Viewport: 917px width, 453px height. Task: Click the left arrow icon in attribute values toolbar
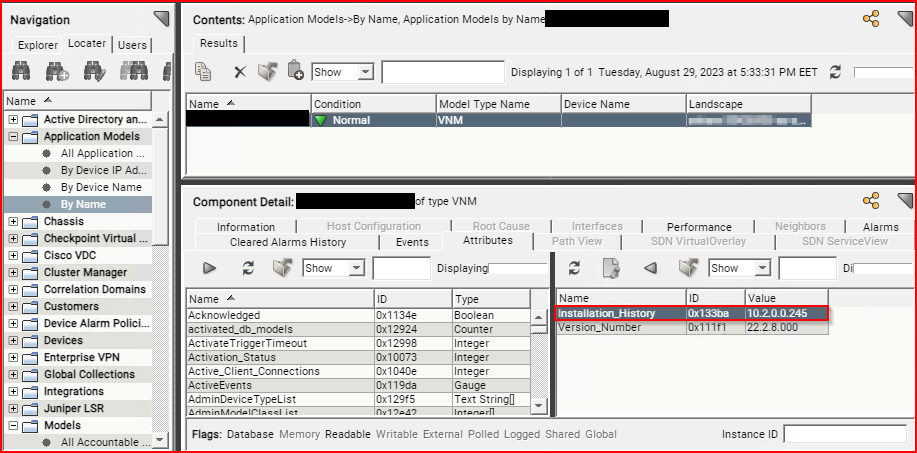coord(649,268)
